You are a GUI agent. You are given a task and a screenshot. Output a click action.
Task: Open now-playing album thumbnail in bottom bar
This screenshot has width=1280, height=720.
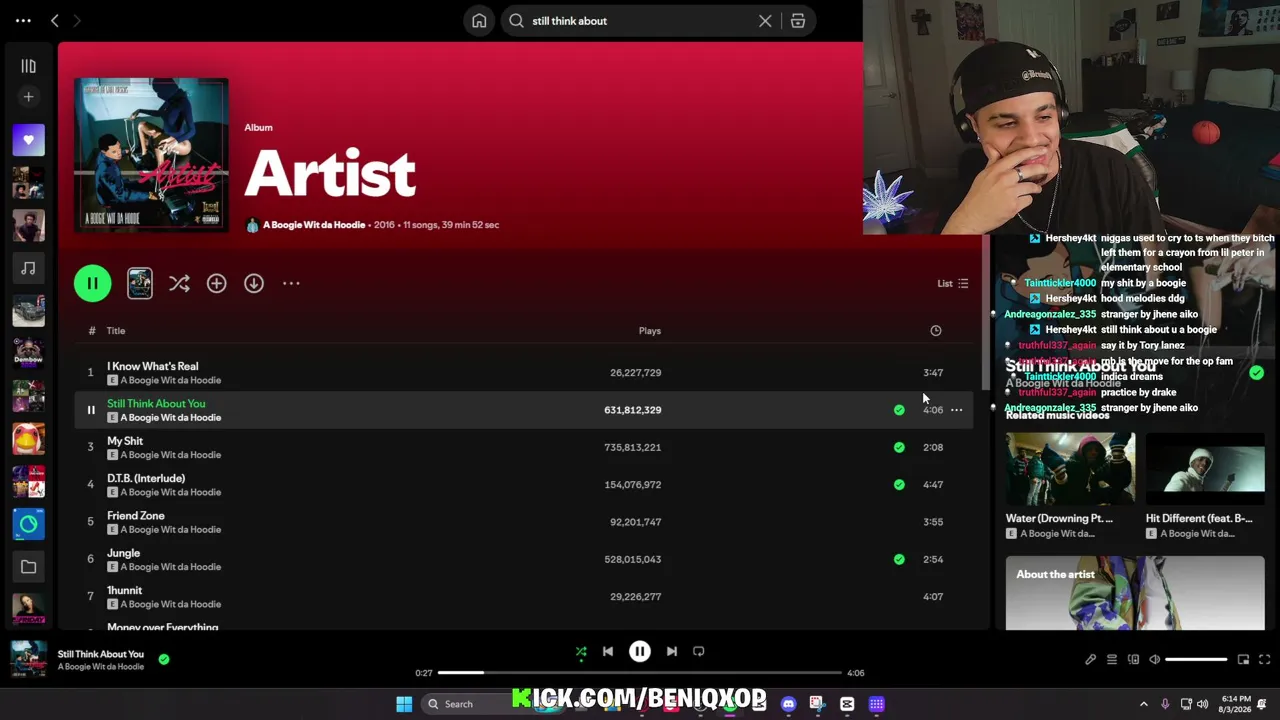tap(28, 659)
